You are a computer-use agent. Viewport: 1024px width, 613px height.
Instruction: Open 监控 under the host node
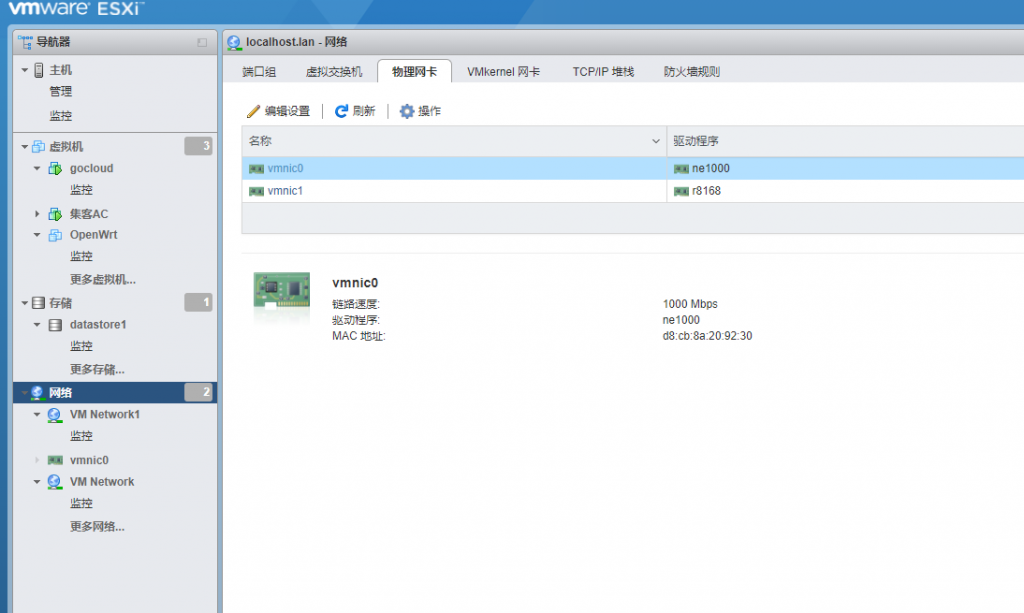point(60,116)
